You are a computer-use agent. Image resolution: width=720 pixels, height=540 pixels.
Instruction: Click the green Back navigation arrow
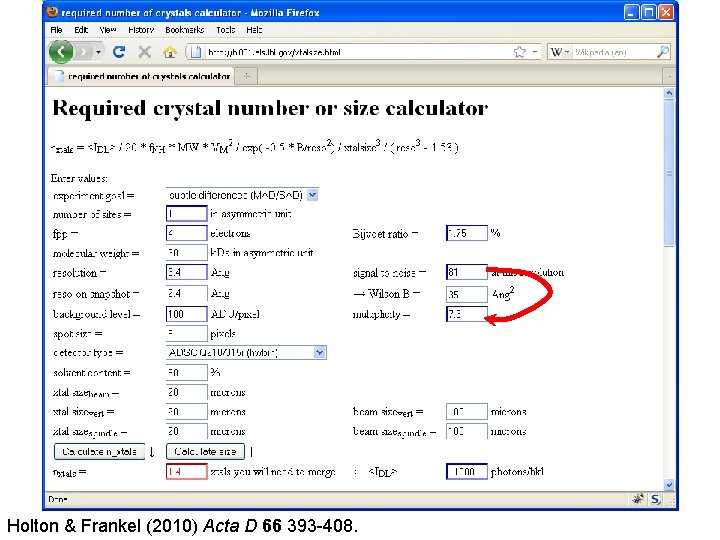click(x=61, y=52)
